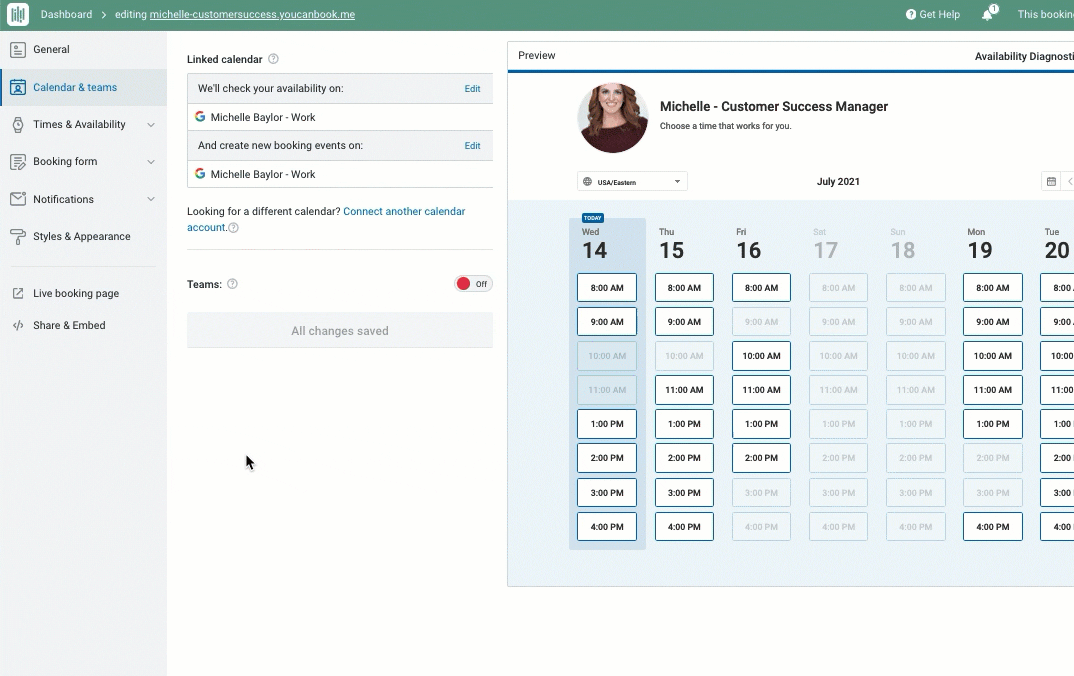This screenshot has height=676, width=1074.
Task: Click the globe icon in timezone selector
Action: coord(587,181)
